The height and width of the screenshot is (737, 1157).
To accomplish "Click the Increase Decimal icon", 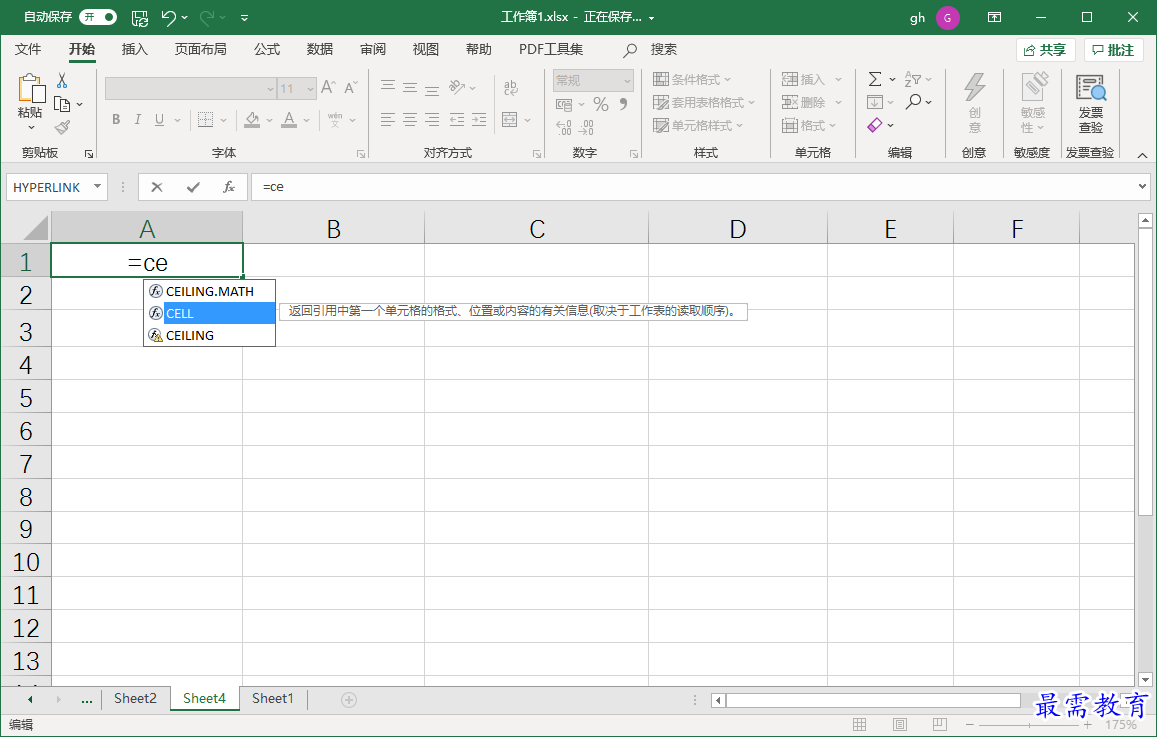I will (564, 128).
